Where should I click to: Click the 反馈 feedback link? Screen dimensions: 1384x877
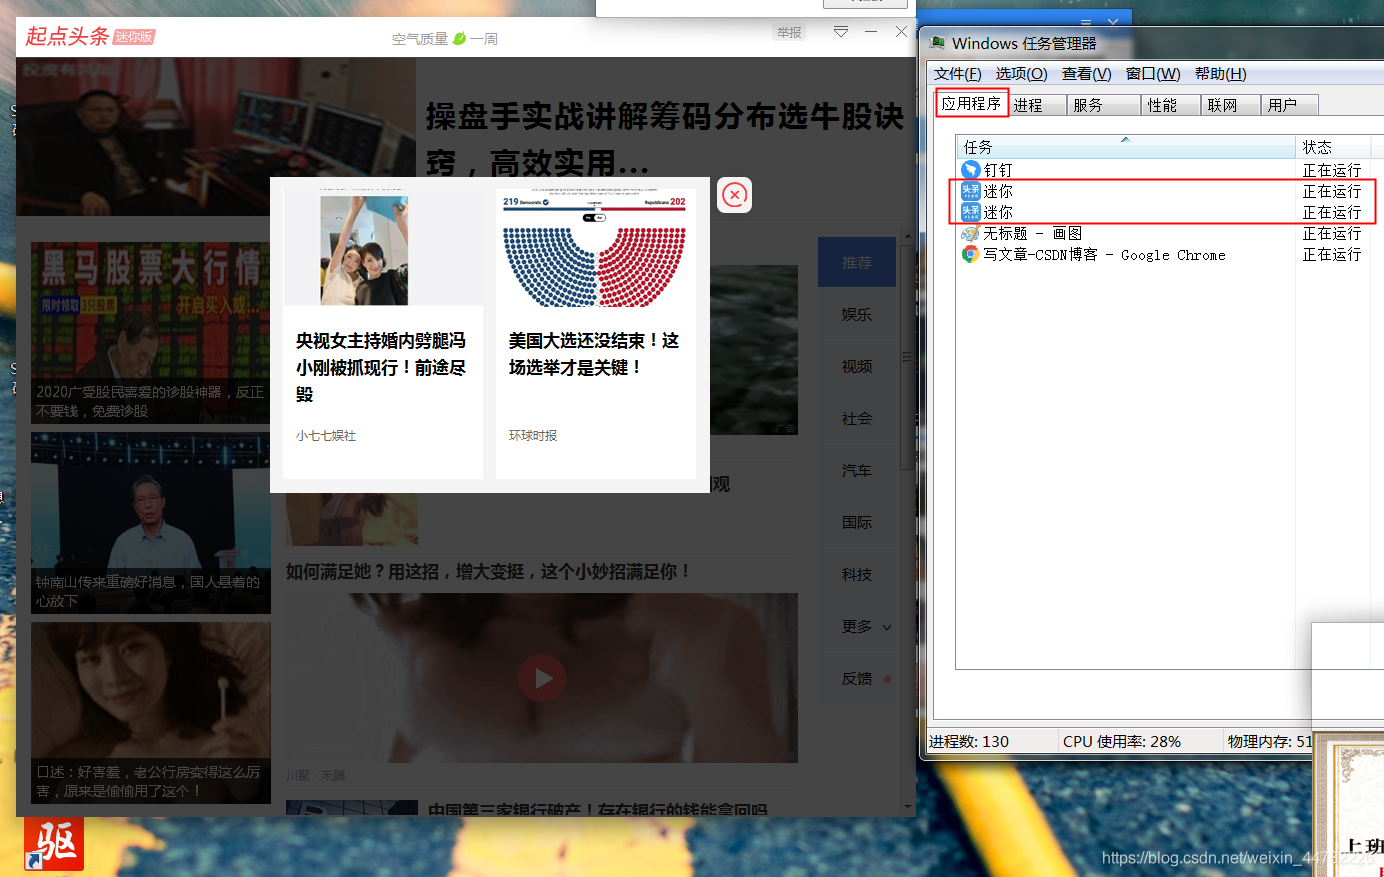click(857, 678)
